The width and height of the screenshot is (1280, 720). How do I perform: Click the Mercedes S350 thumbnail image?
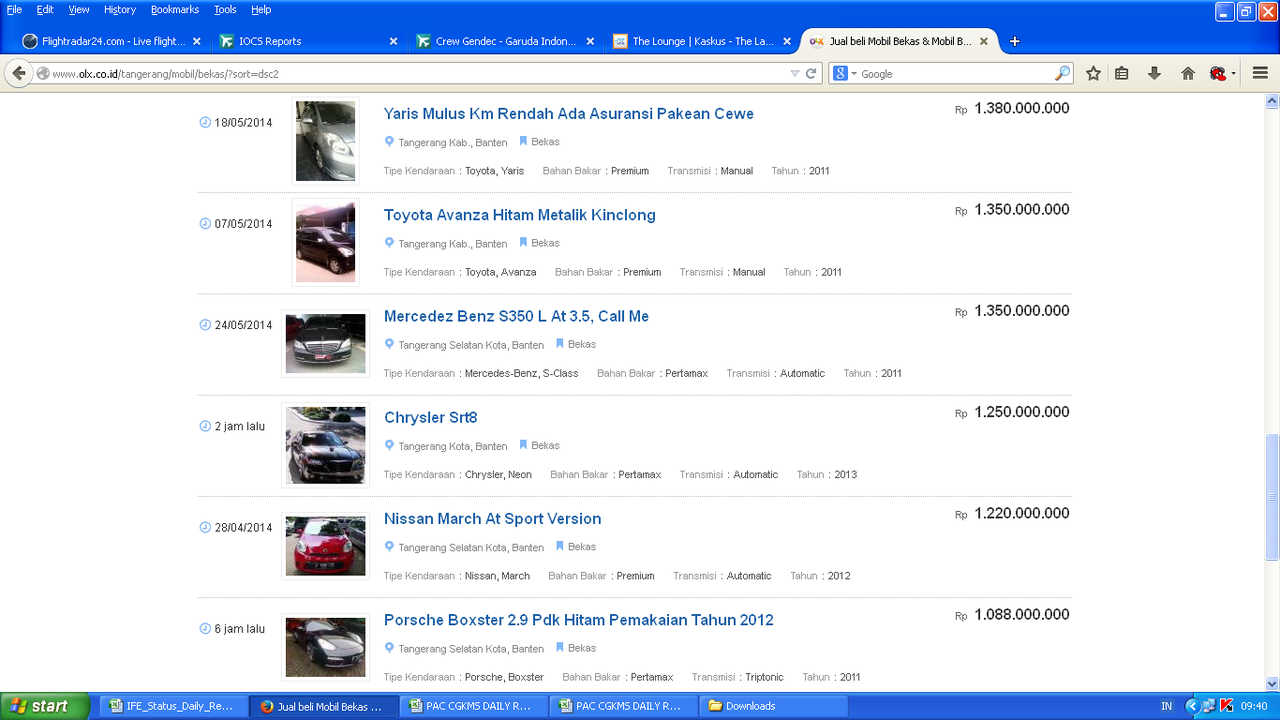coord(325,343)
